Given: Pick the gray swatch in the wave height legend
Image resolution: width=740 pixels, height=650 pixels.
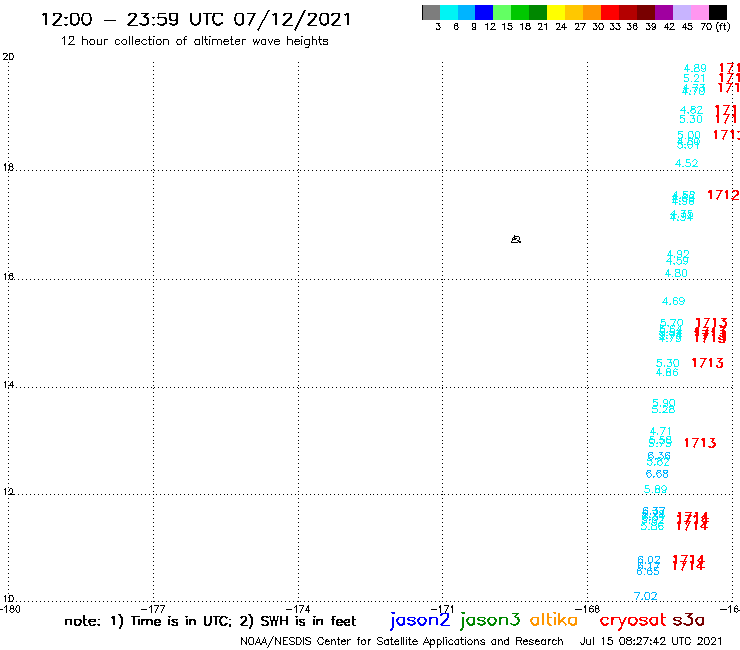Looking at the screenshot, I should 431,12.
